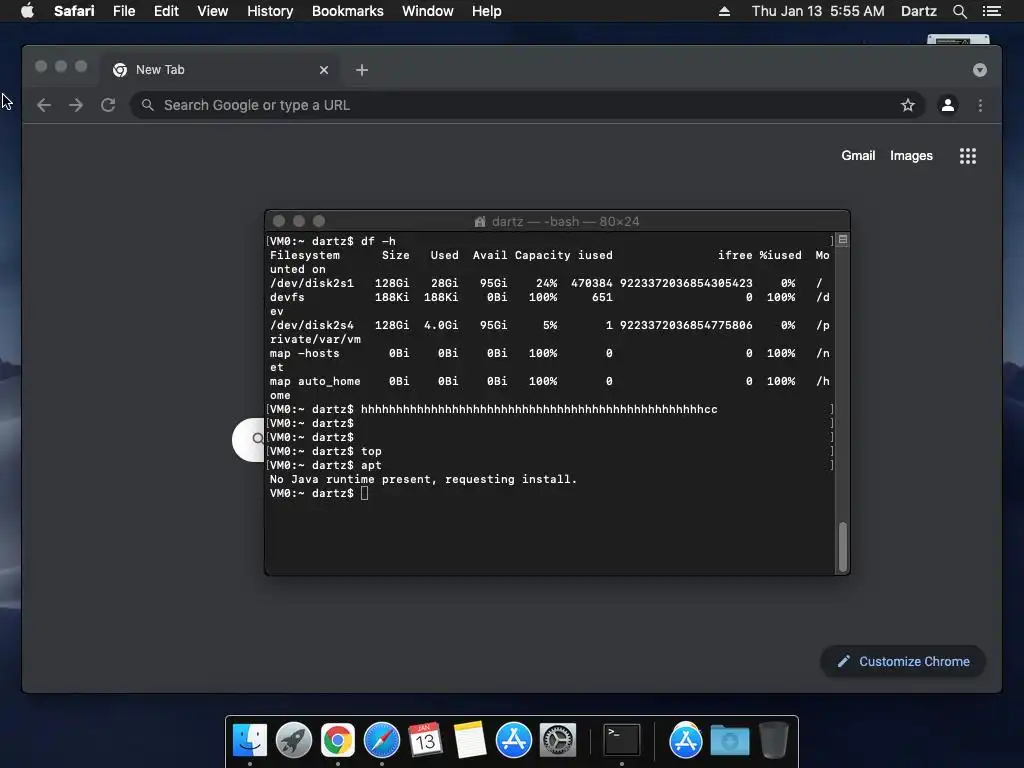1024x768 pixels.
Task: Click the /dev/disk2s4 row in Terminal
Action: click(x=549, y=325)
